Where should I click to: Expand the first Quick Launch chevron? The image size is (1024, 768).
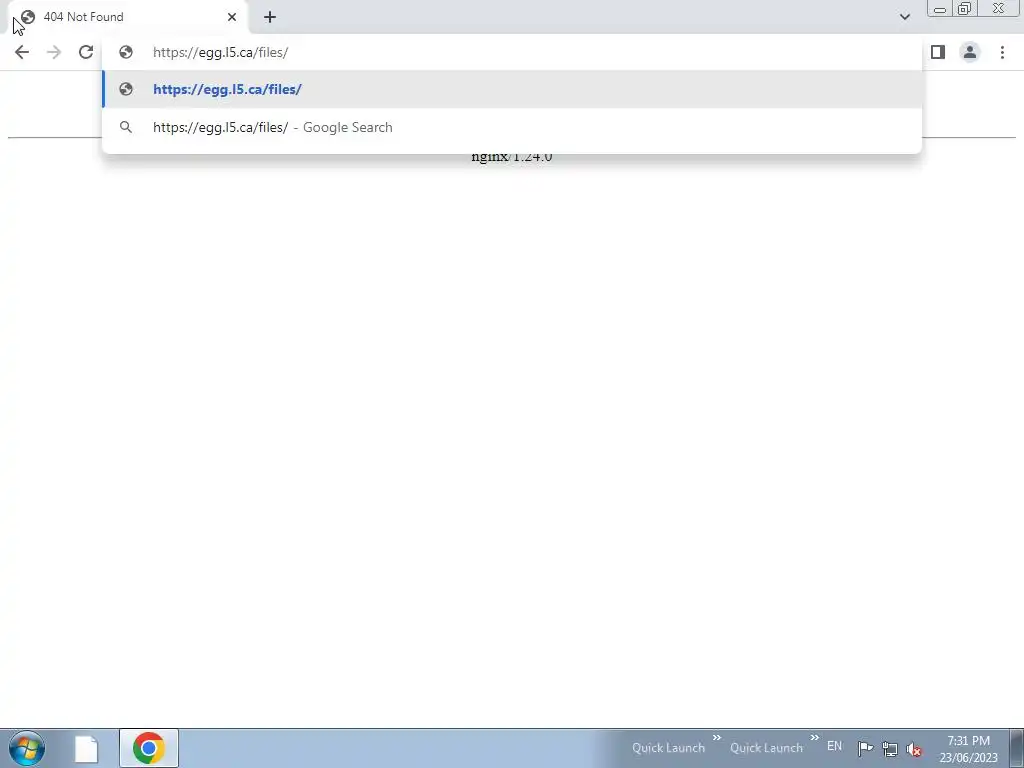click(716, 738)
